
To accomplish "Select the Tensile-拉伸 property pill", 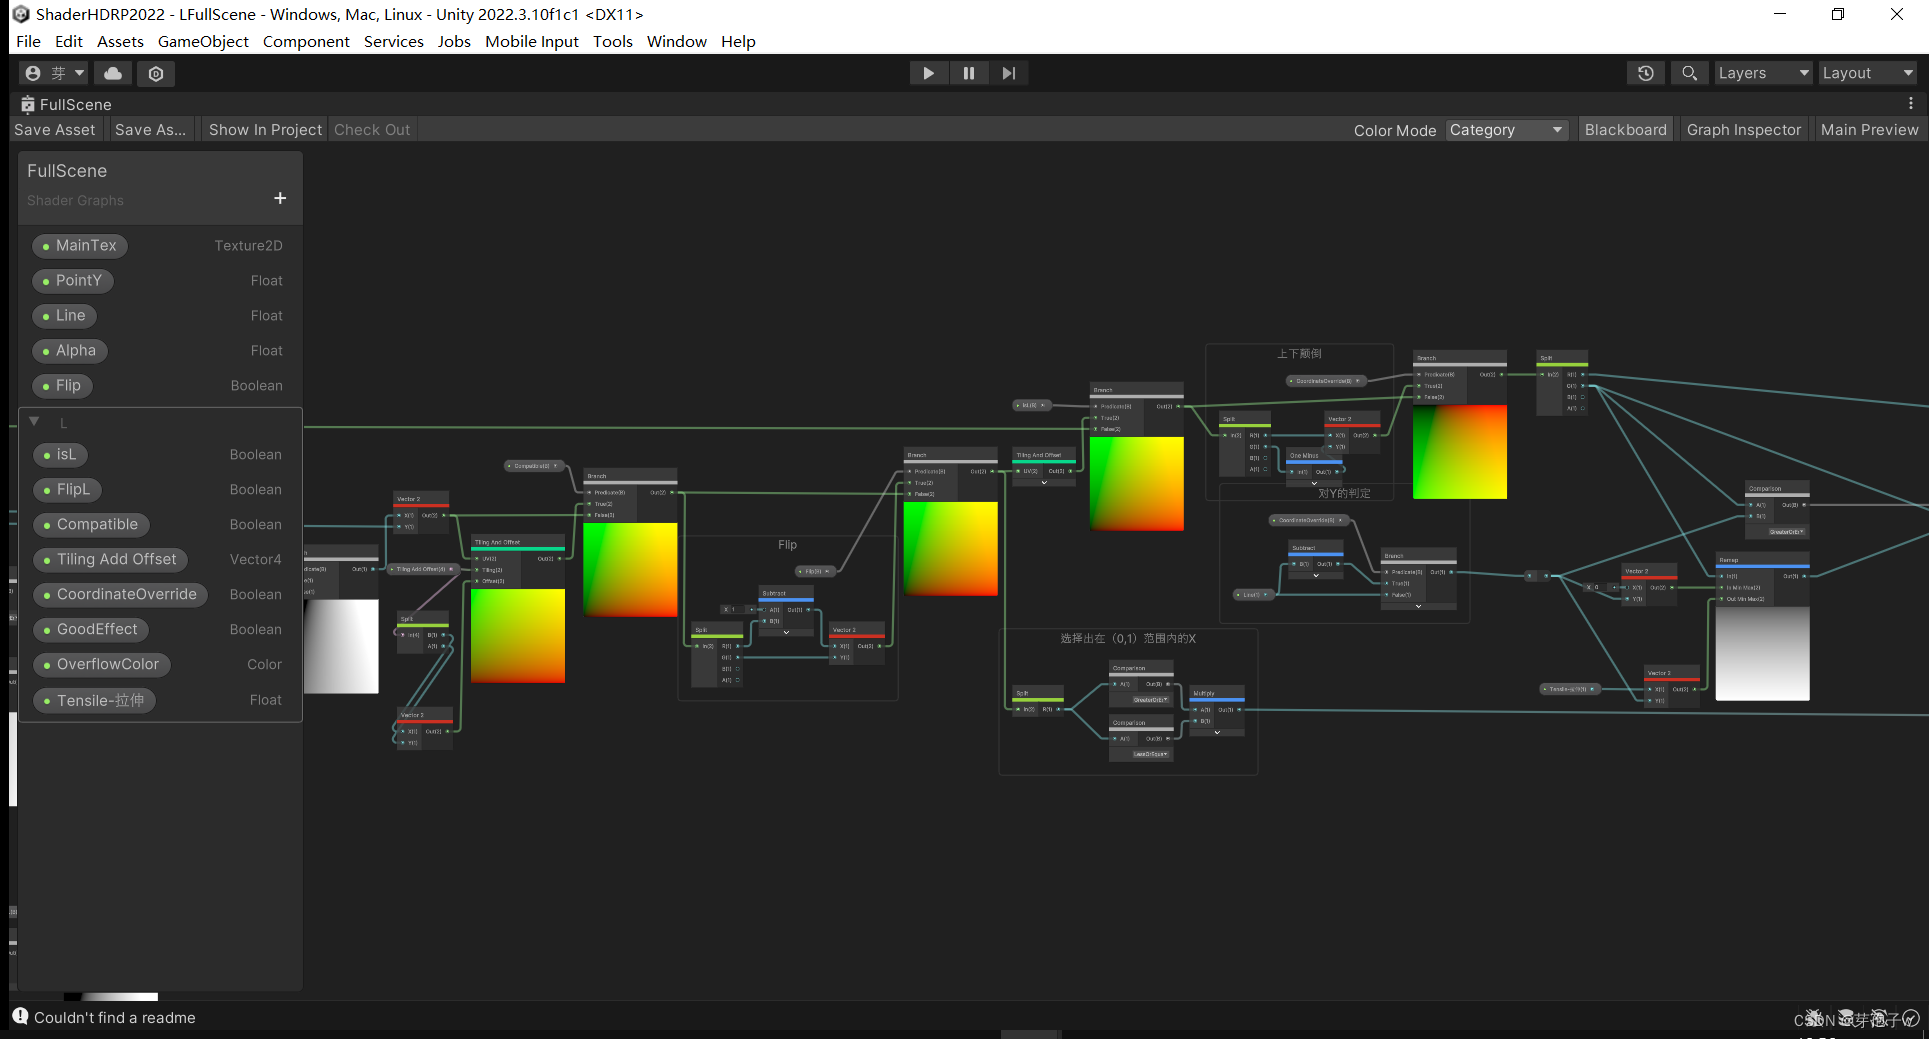I will [x=95, y=700].
